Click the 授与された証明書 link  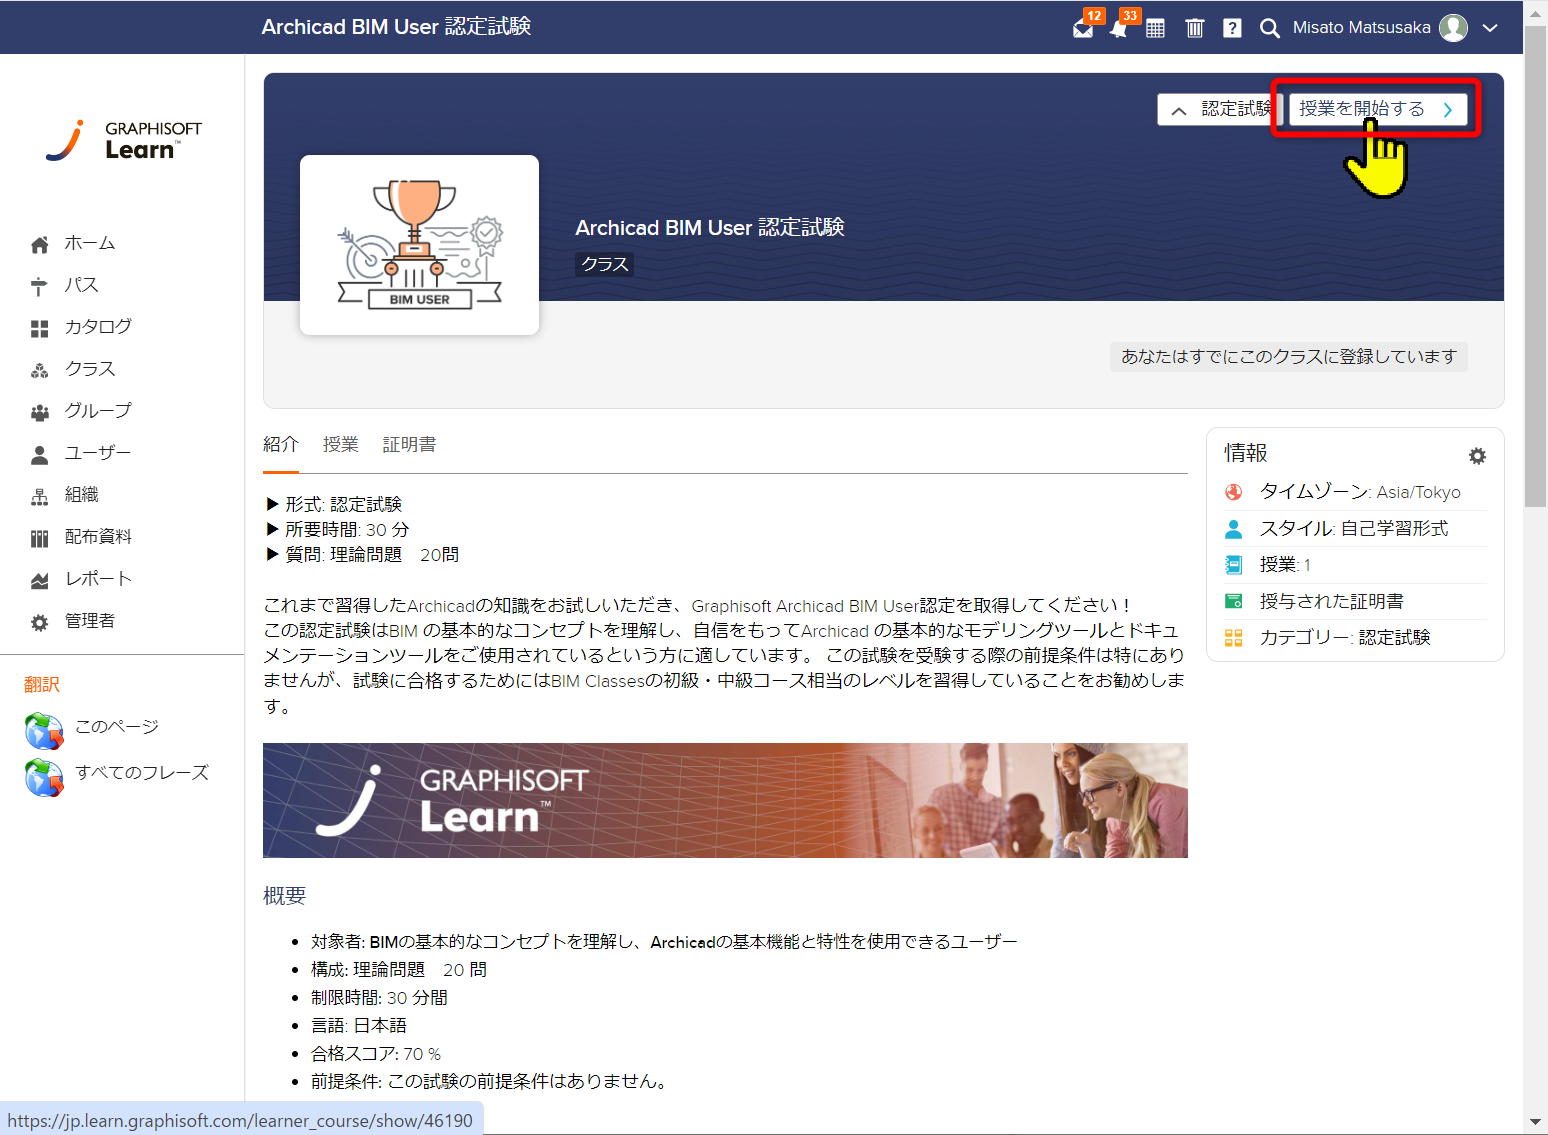1332,601
